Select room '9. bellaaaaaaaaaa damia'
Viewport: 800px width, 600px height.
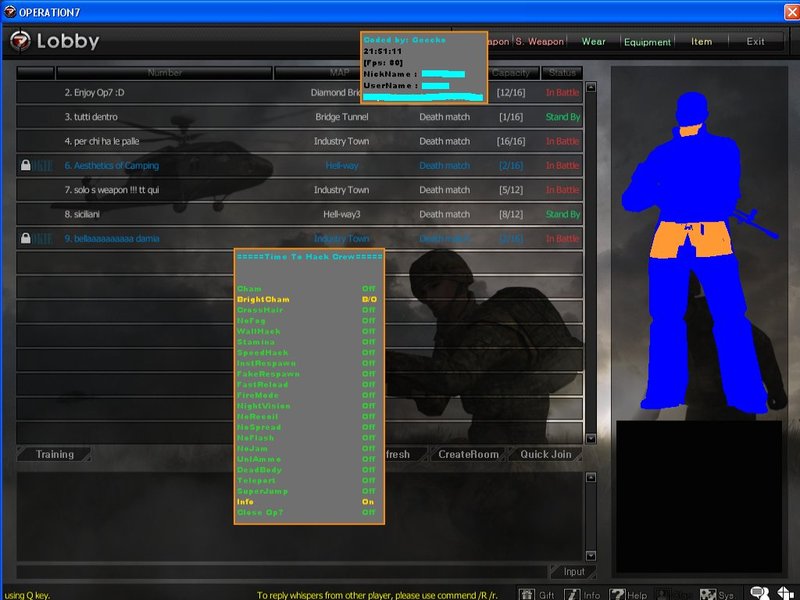tap(299, 238)
